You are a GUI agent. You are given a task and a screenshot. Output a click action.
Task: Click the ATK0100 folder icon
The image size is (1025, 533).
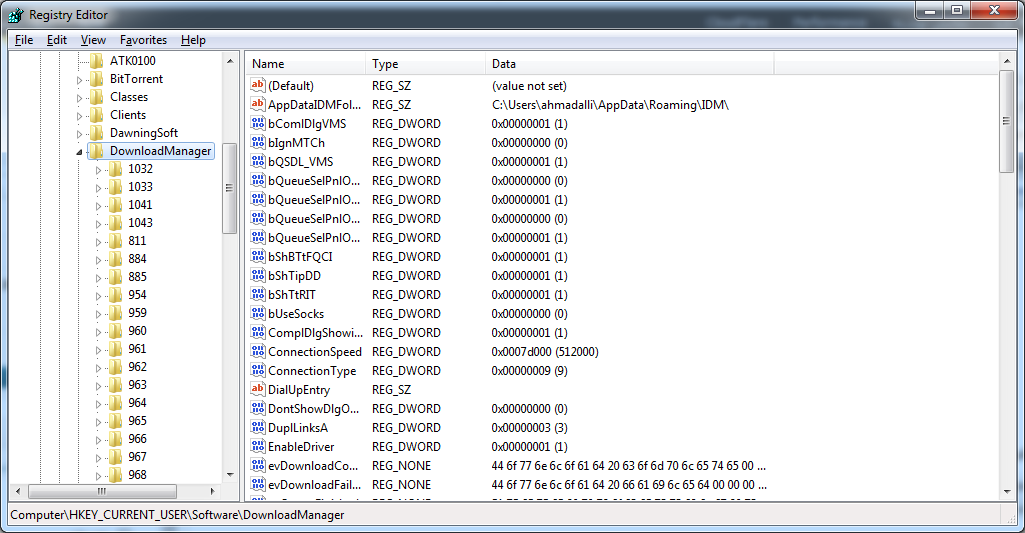tap(97, 61)
